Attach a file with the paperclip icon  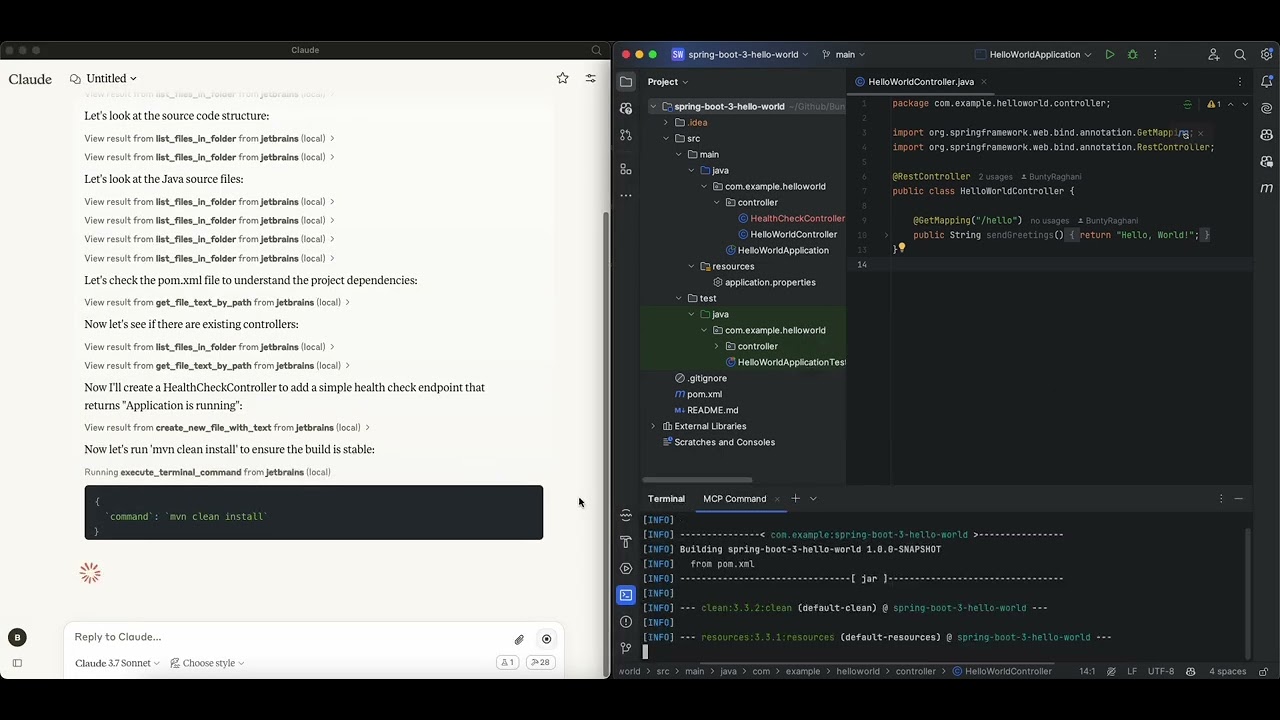pyautogui.click(x=519, y=639)
